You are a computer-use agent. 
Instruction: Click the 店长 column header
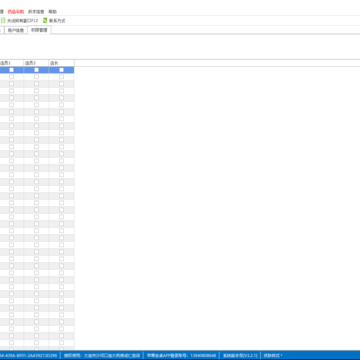(x=61, y=63)
